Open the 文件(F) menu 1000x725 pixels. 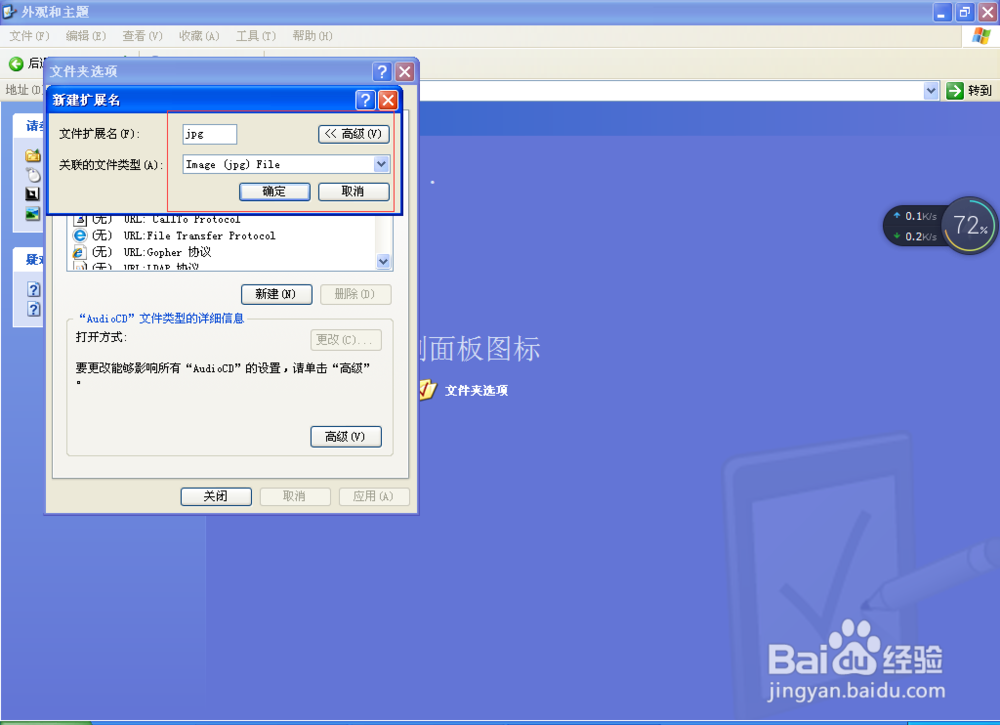pyautogui.click(x=29, y=36)
